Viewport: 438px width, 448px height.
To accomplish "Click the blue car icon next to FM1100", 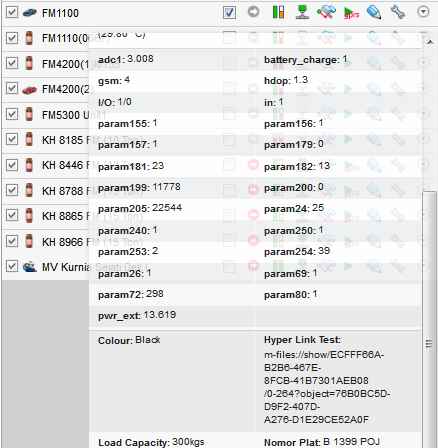I will tap(29, 13).
